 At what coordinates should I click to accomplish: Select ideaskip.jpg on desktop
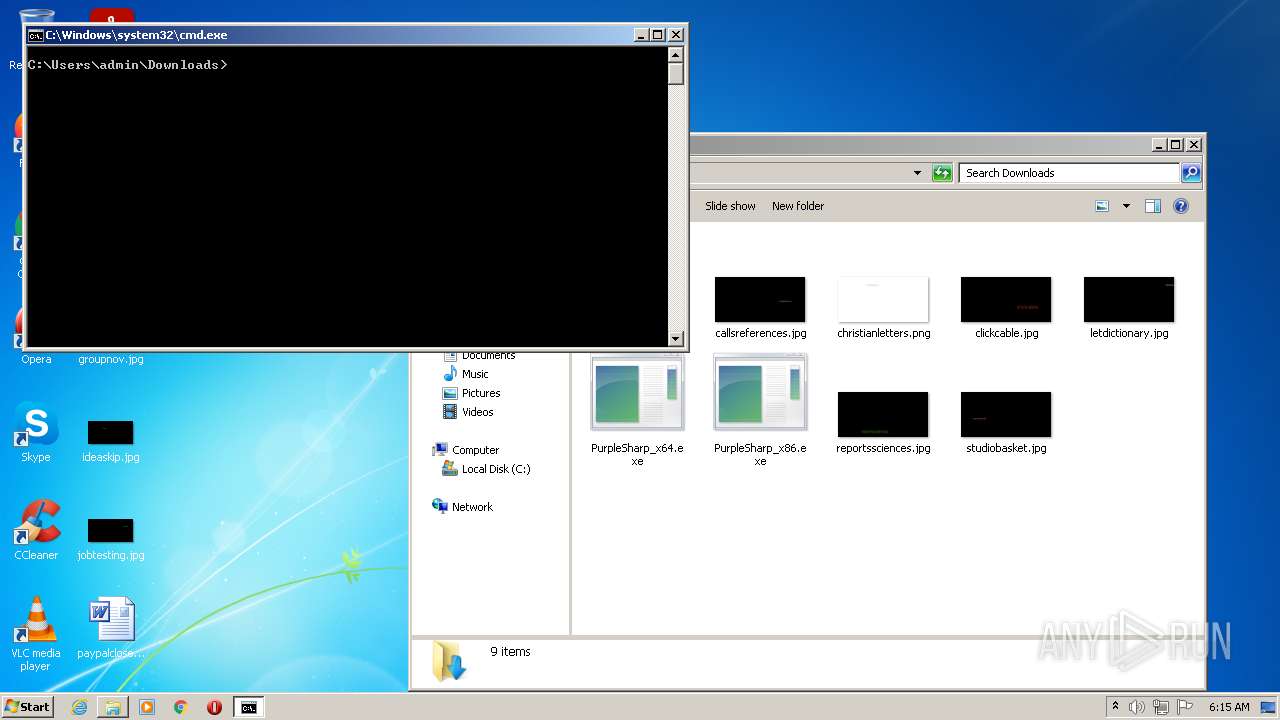[110, 440]
